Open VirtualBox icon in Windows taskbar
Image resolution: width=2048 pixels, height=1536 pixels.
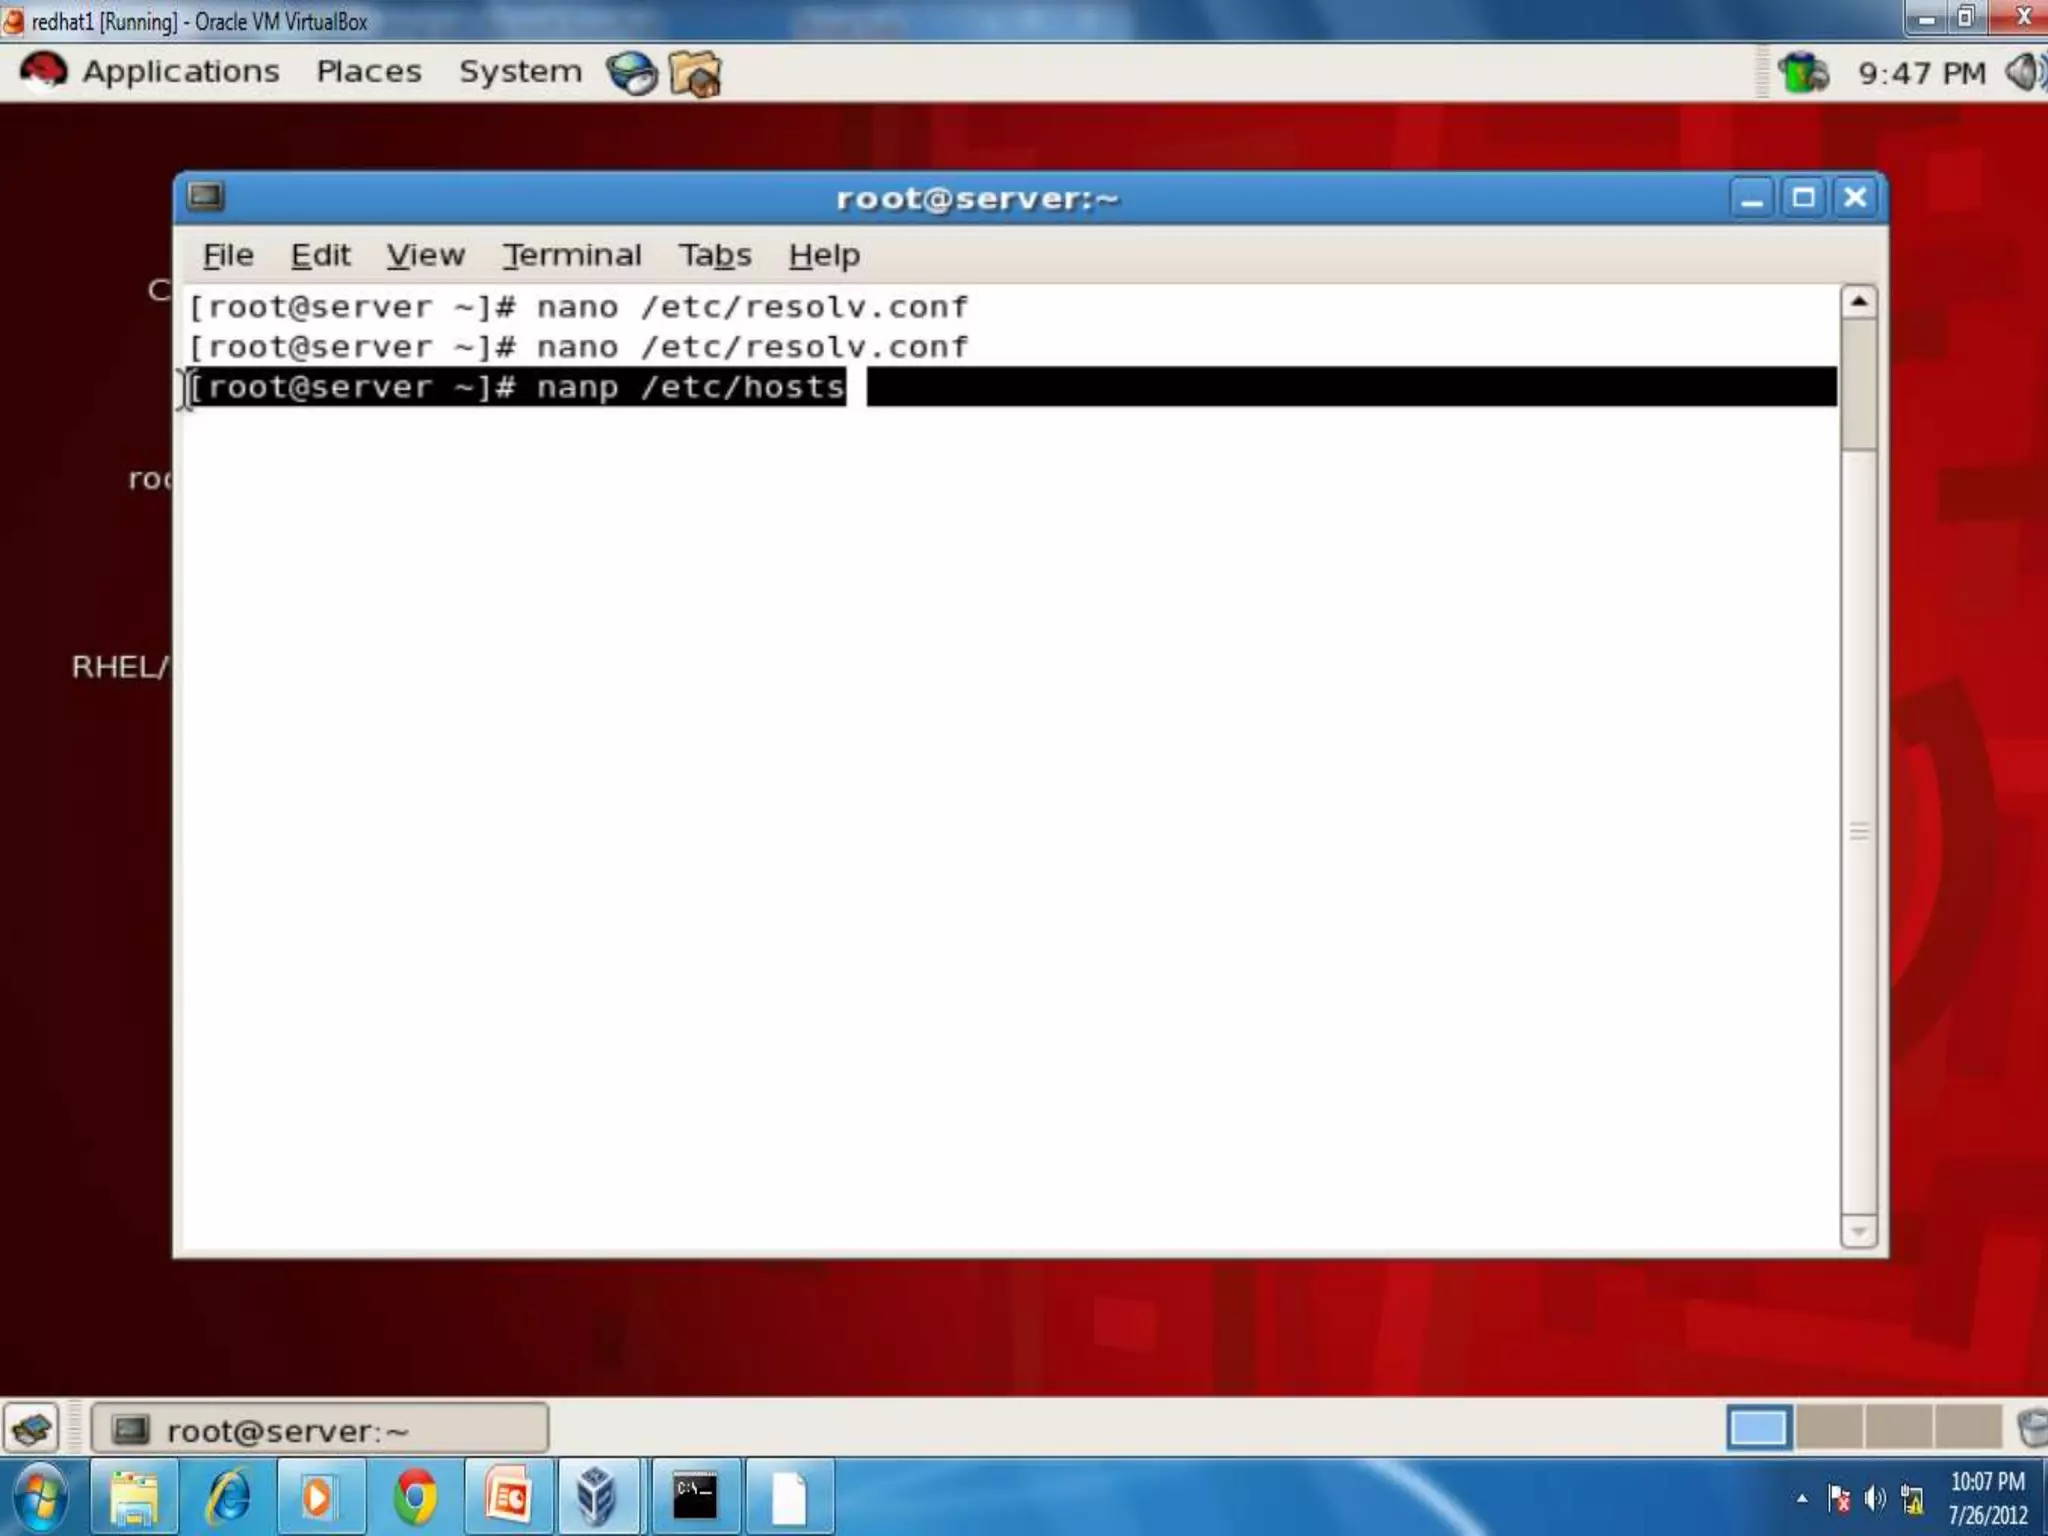[597, 1497]
